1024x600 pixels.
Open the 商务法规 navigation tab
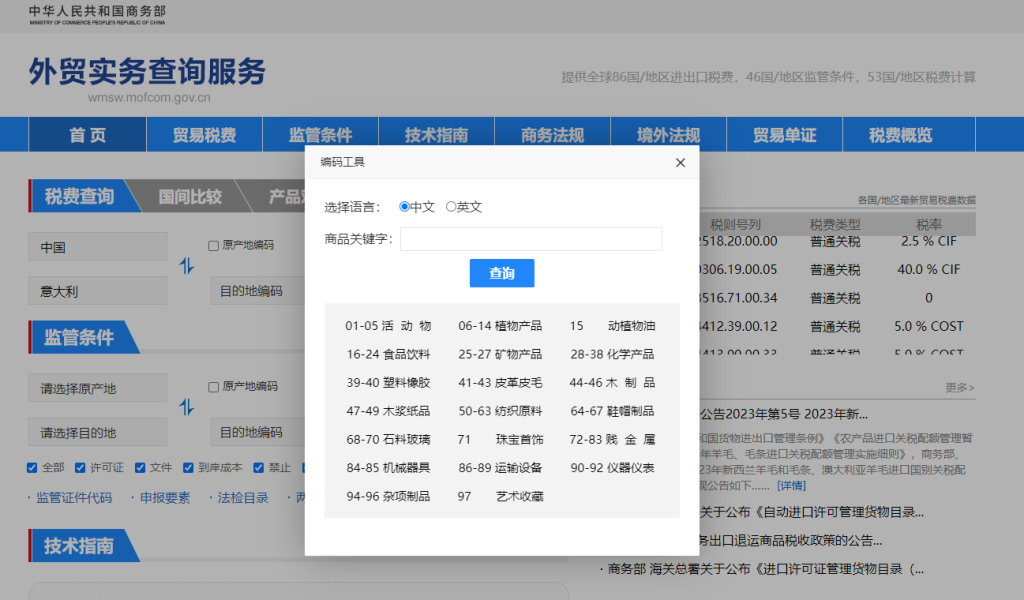[x=552, y=135]
